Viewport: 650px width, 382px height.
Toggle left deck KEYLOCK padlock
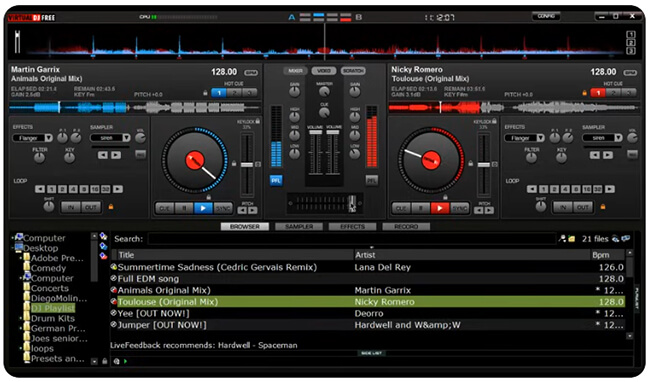pos(258,121)
